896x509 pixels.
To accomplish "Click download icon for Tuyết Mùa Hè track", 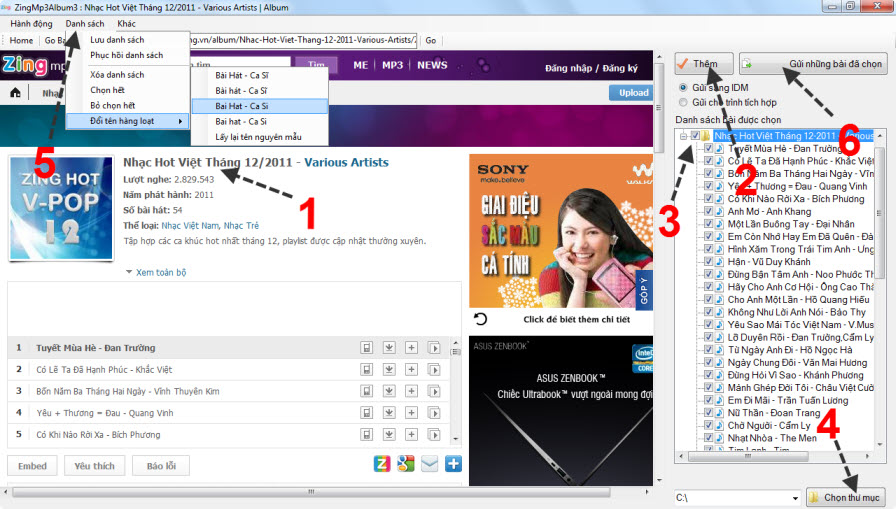I will point(389,348).
